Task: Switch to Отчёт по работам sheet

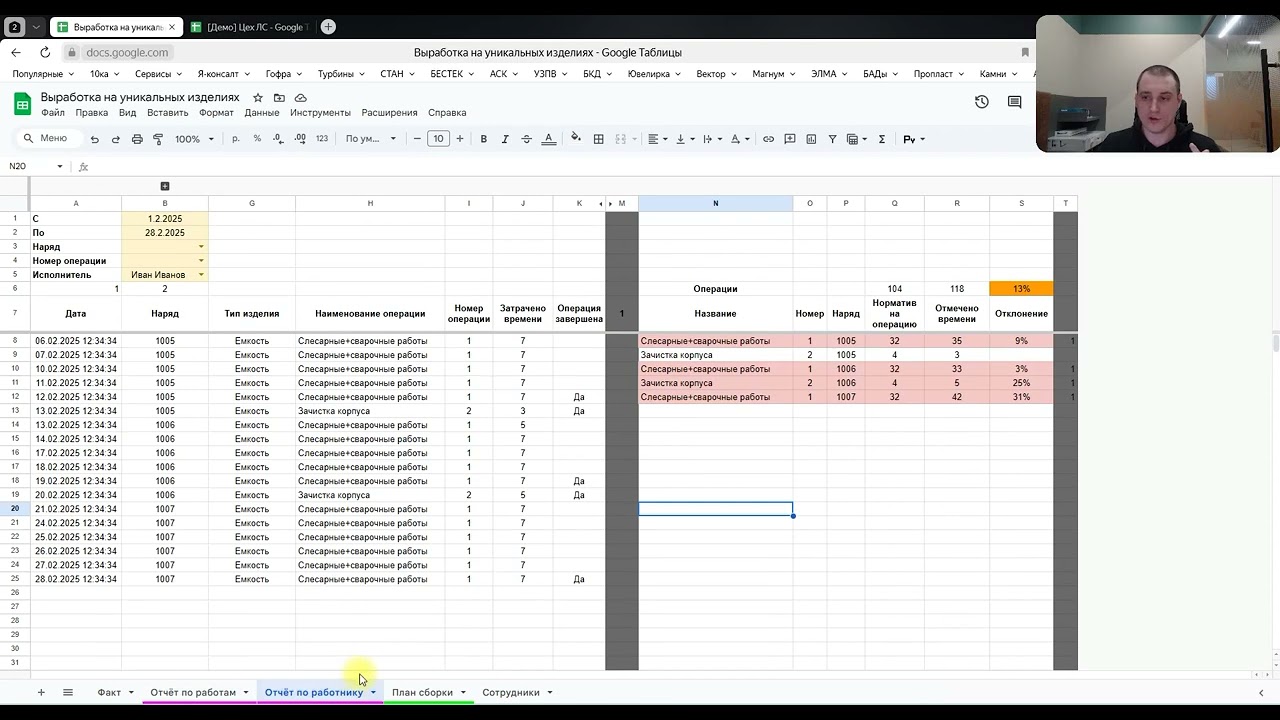Action: click(193, 692)
